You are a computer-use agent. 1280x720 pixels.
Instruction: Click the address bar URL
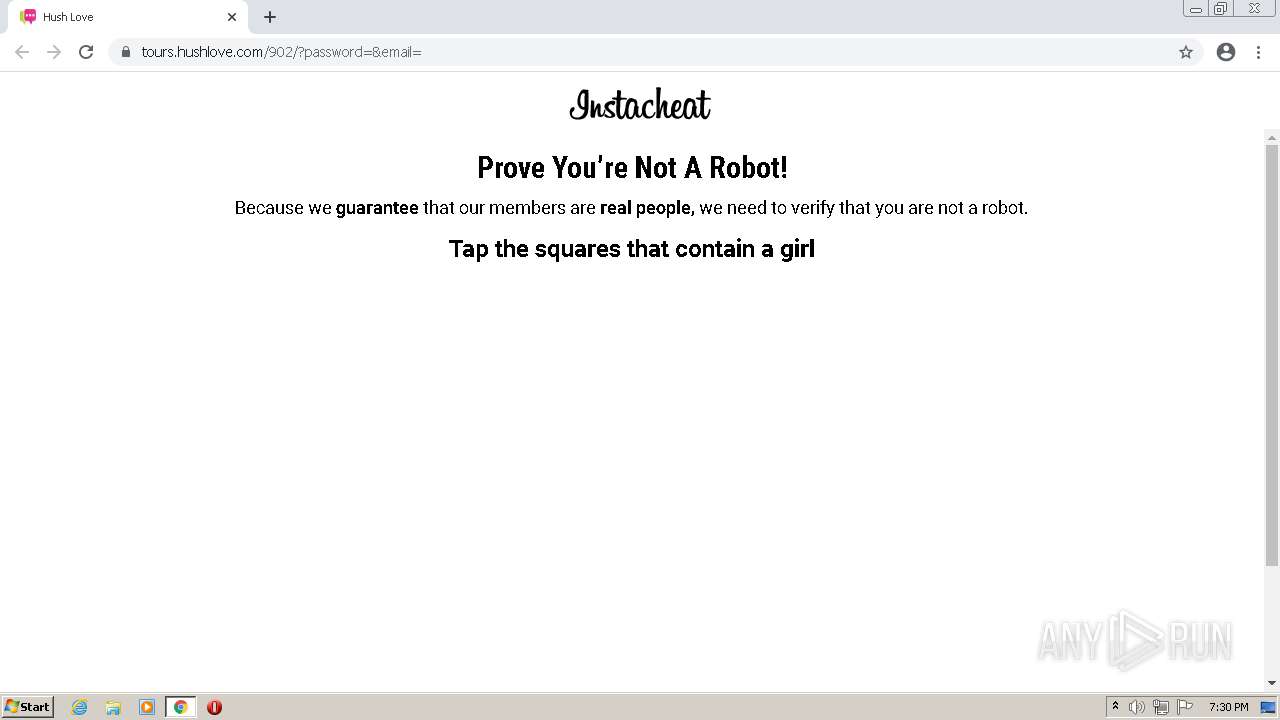(282, 52)
